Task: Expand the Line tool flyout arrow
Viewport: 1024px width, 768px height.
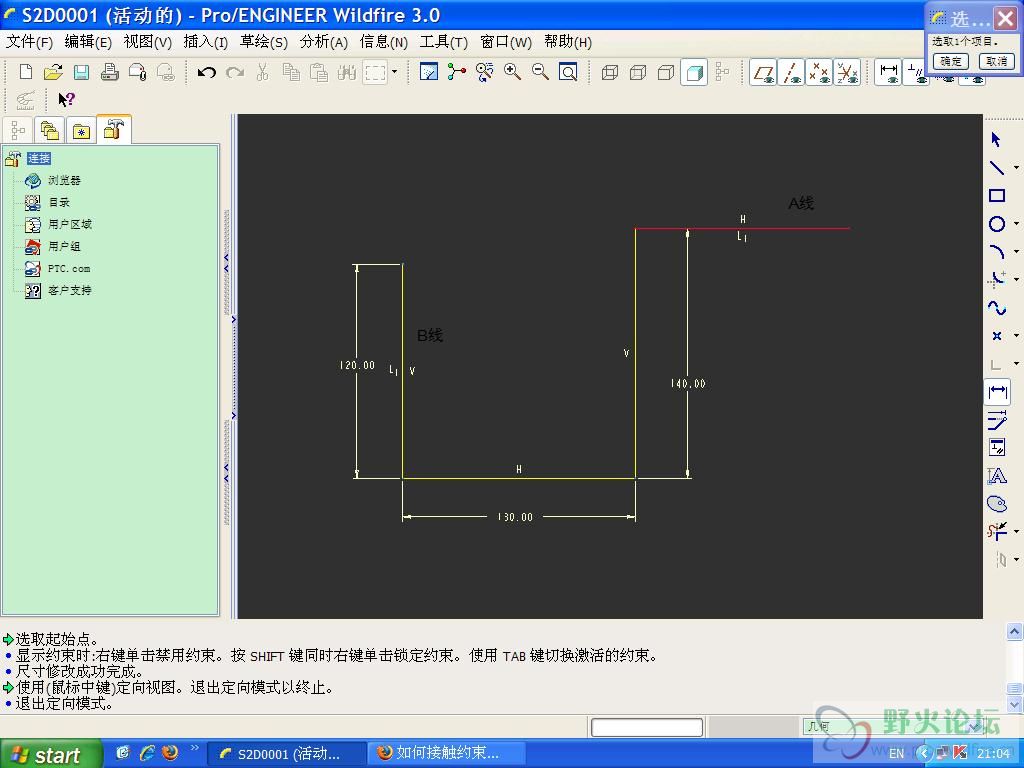Action: pyautogui.click(x=1016, y=168)
